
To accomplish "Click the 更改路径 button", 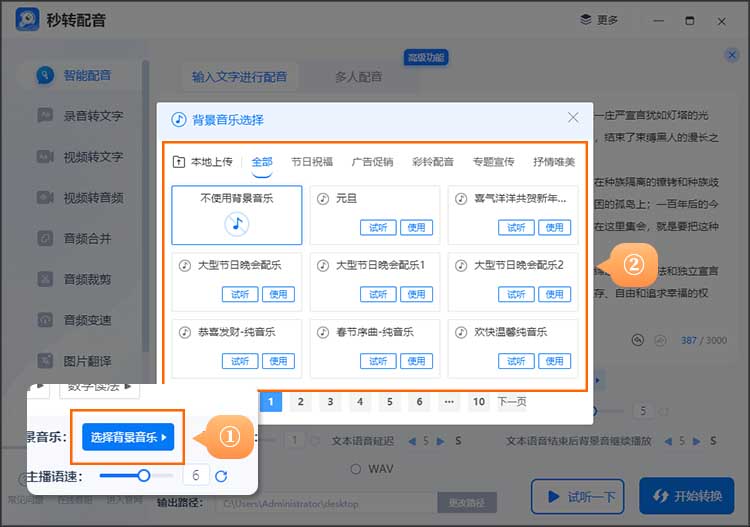I will [466, 503].
